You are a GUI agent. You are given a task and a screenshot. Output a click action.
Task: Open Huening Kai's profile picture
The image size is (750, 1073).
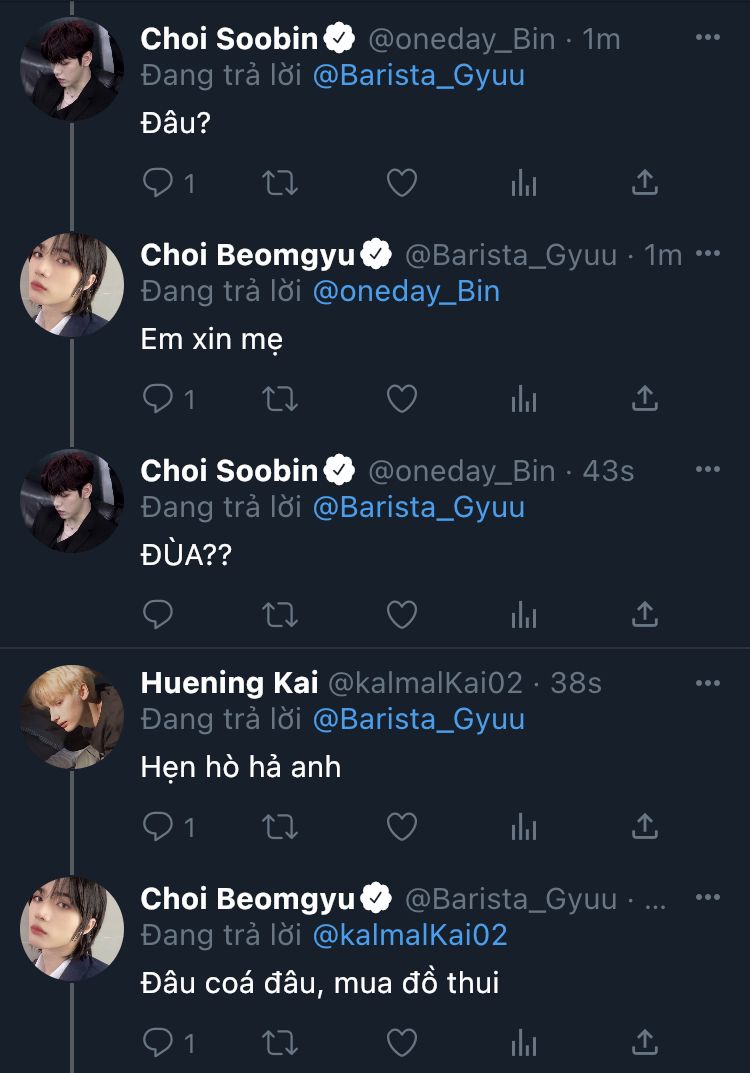click(x=72, y=716)
